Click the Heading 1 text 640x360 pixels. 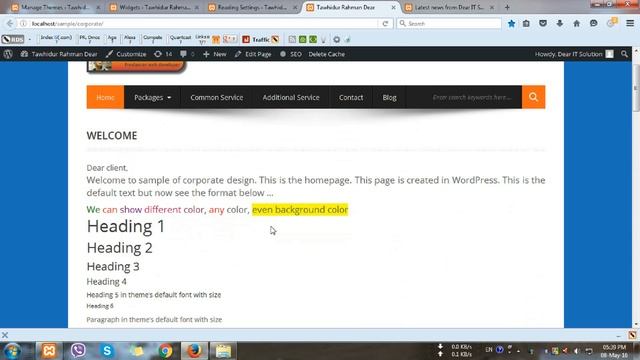tap(126, 226)
